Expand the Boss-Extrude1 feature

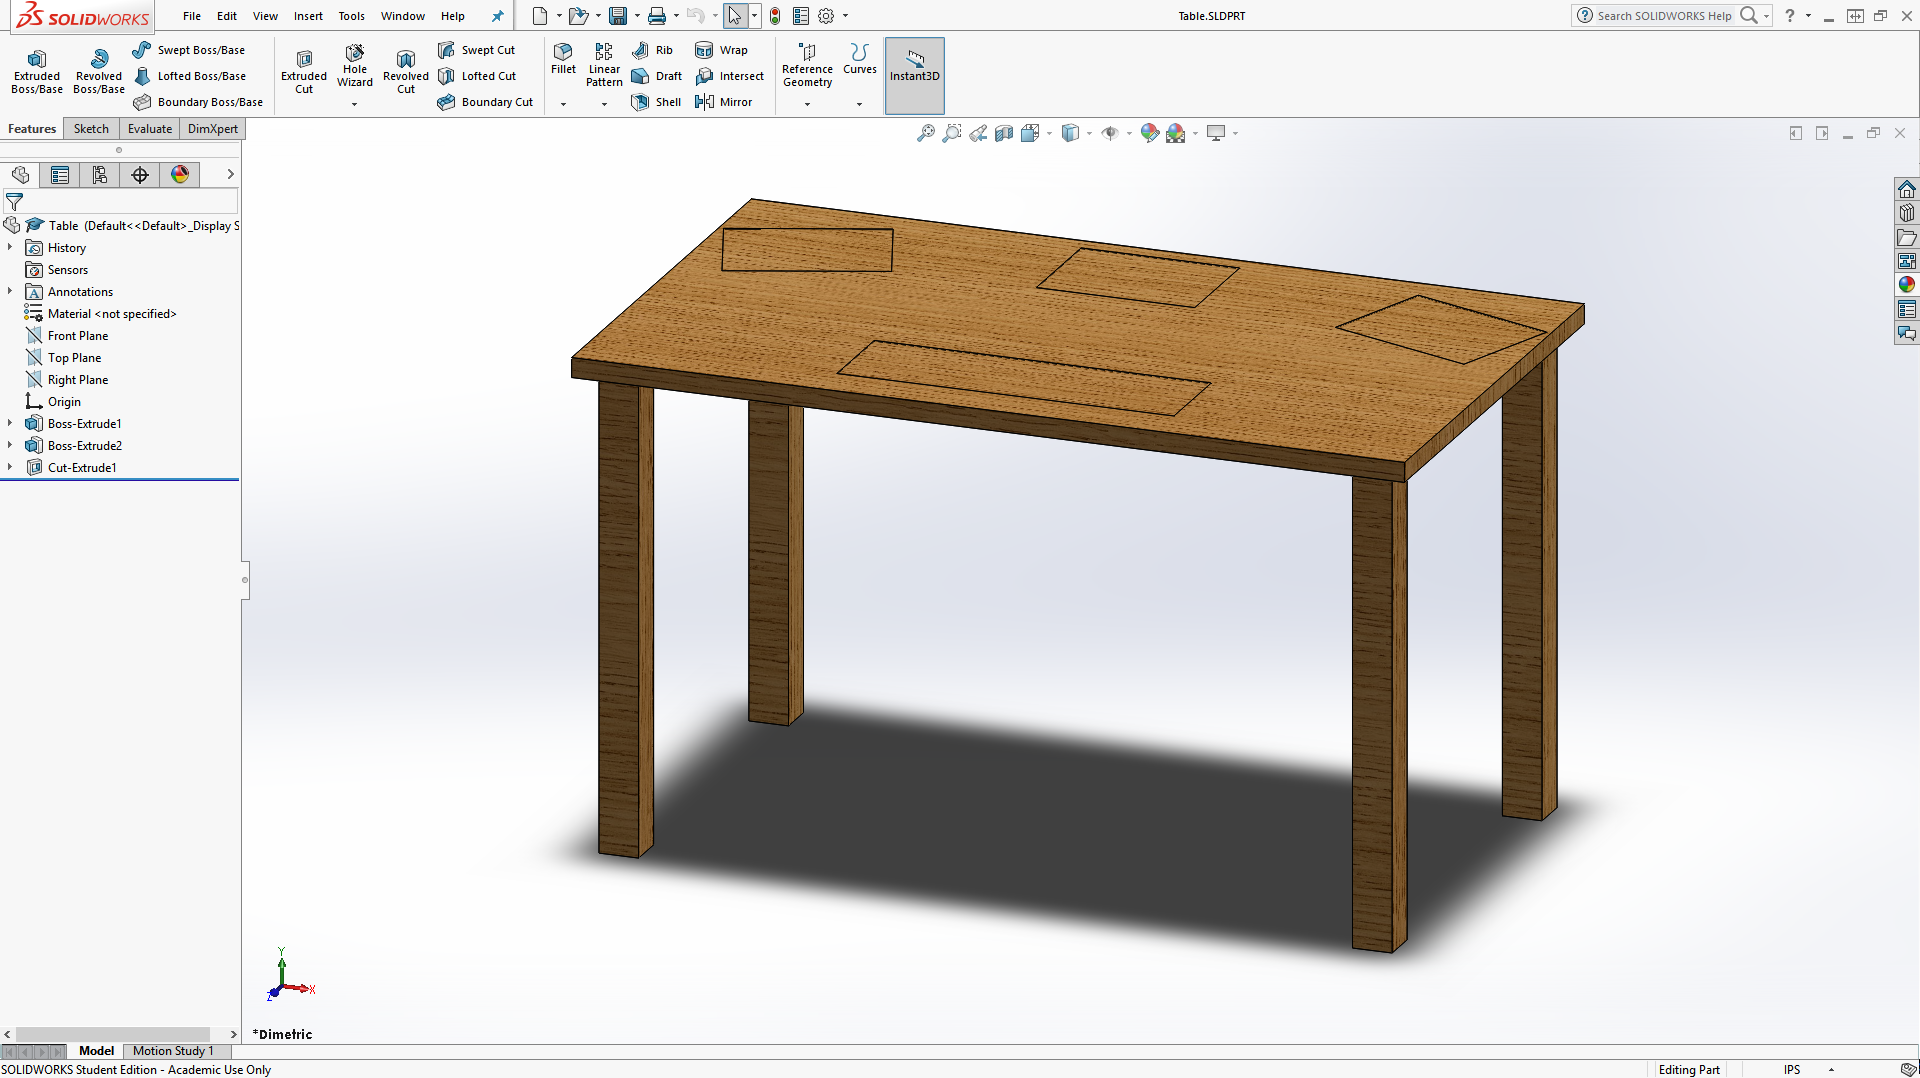(10, 423)
